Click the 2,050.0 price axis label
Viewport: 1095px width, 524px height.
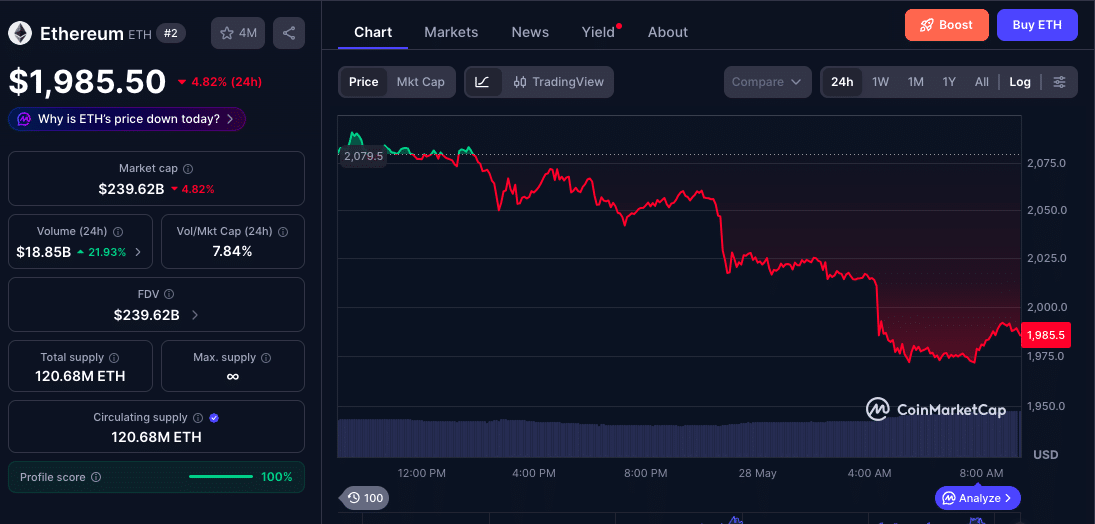[1046, 210]
